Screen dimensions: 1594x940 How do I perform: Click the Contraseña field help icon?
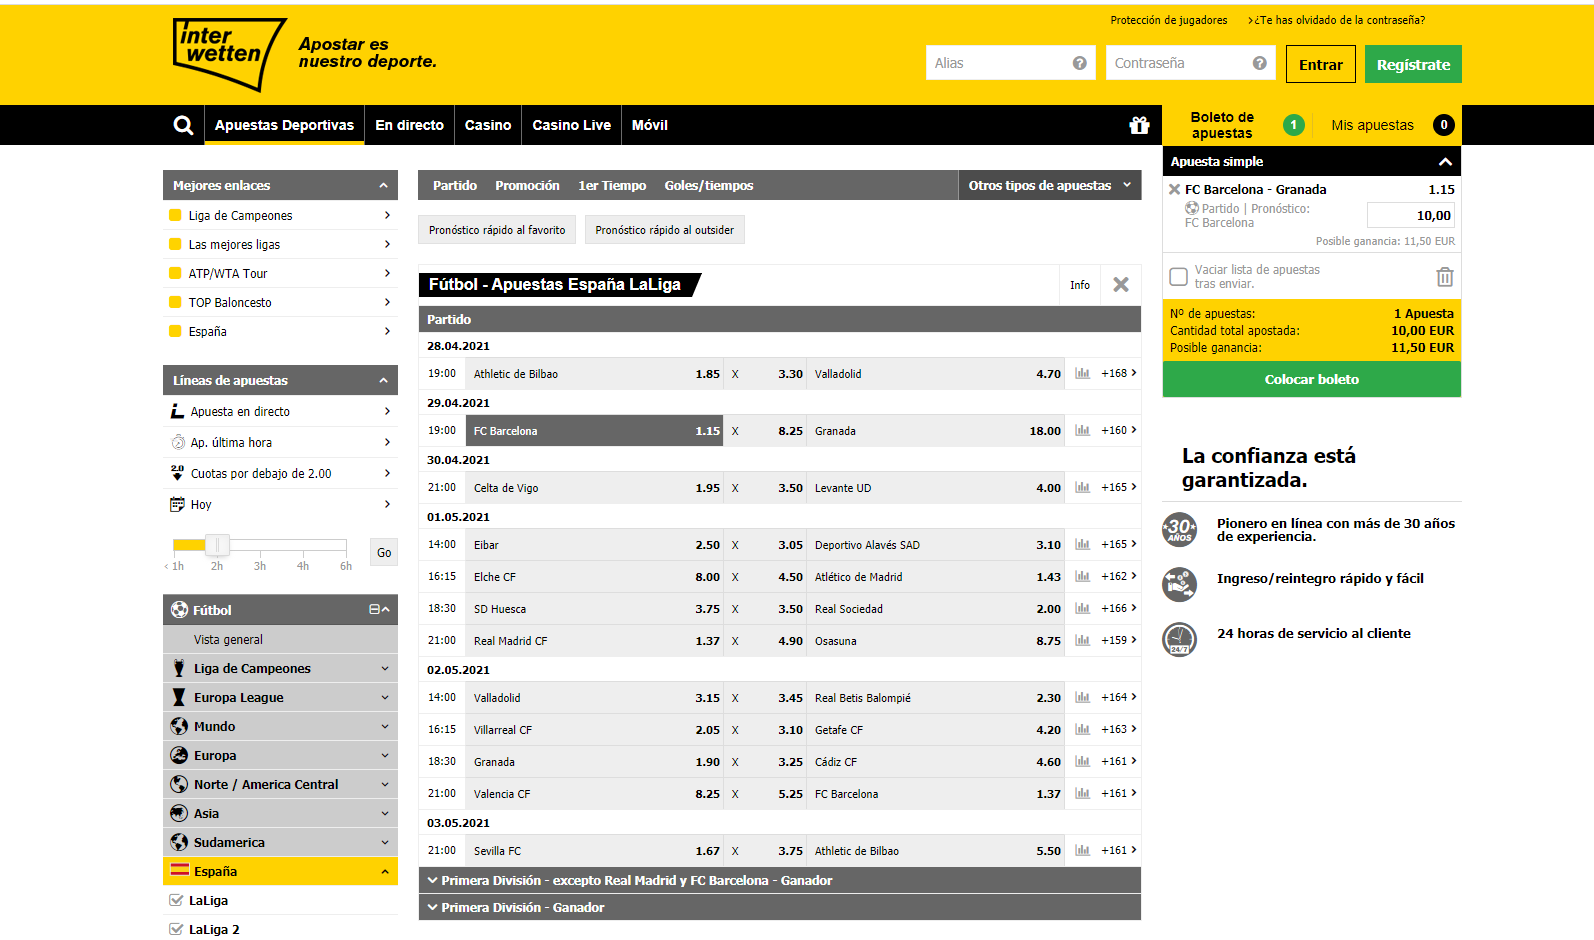click(1259, 63)
